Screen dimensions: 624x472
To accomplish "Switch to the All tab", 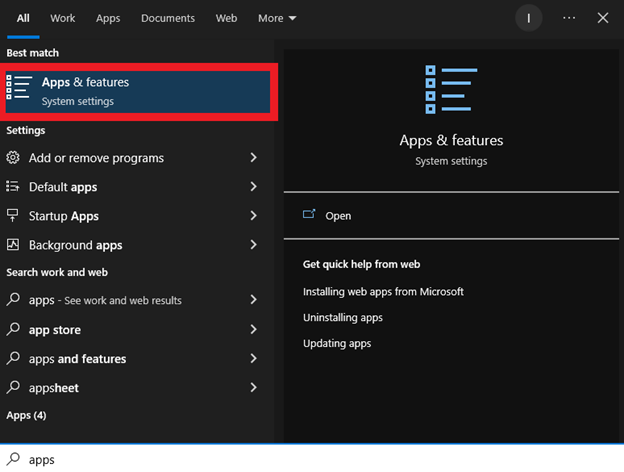I will [x=23, y=18].
